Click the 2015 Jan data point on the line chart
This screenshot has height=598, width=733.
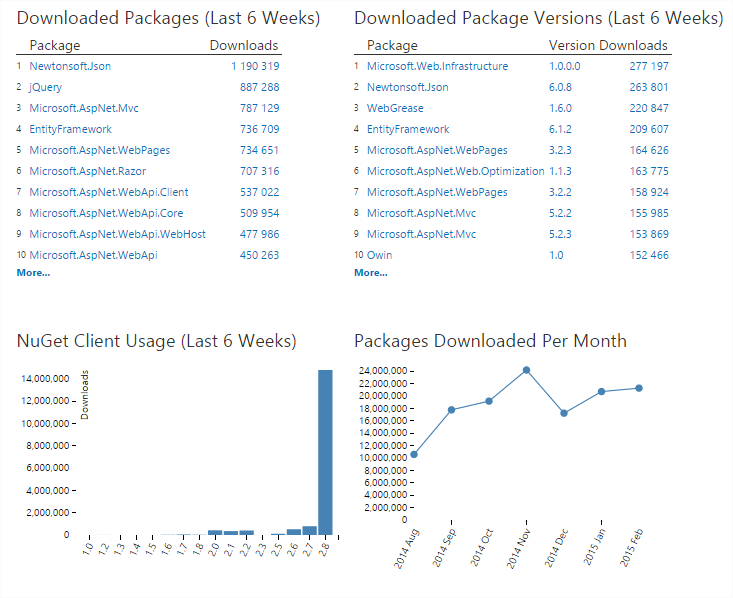[602, 392]
